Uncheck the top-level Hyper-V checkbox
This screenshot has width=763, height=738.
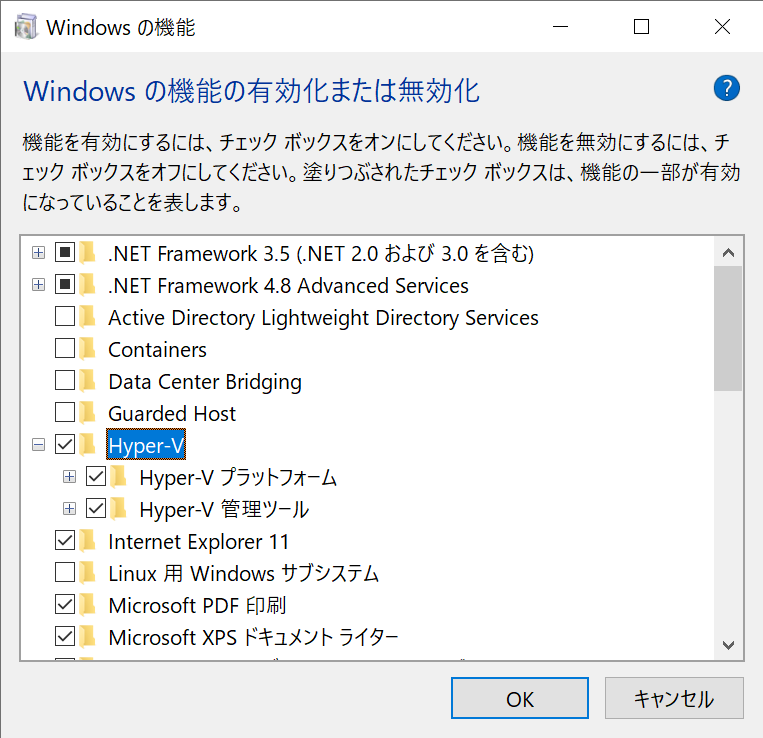65,444
